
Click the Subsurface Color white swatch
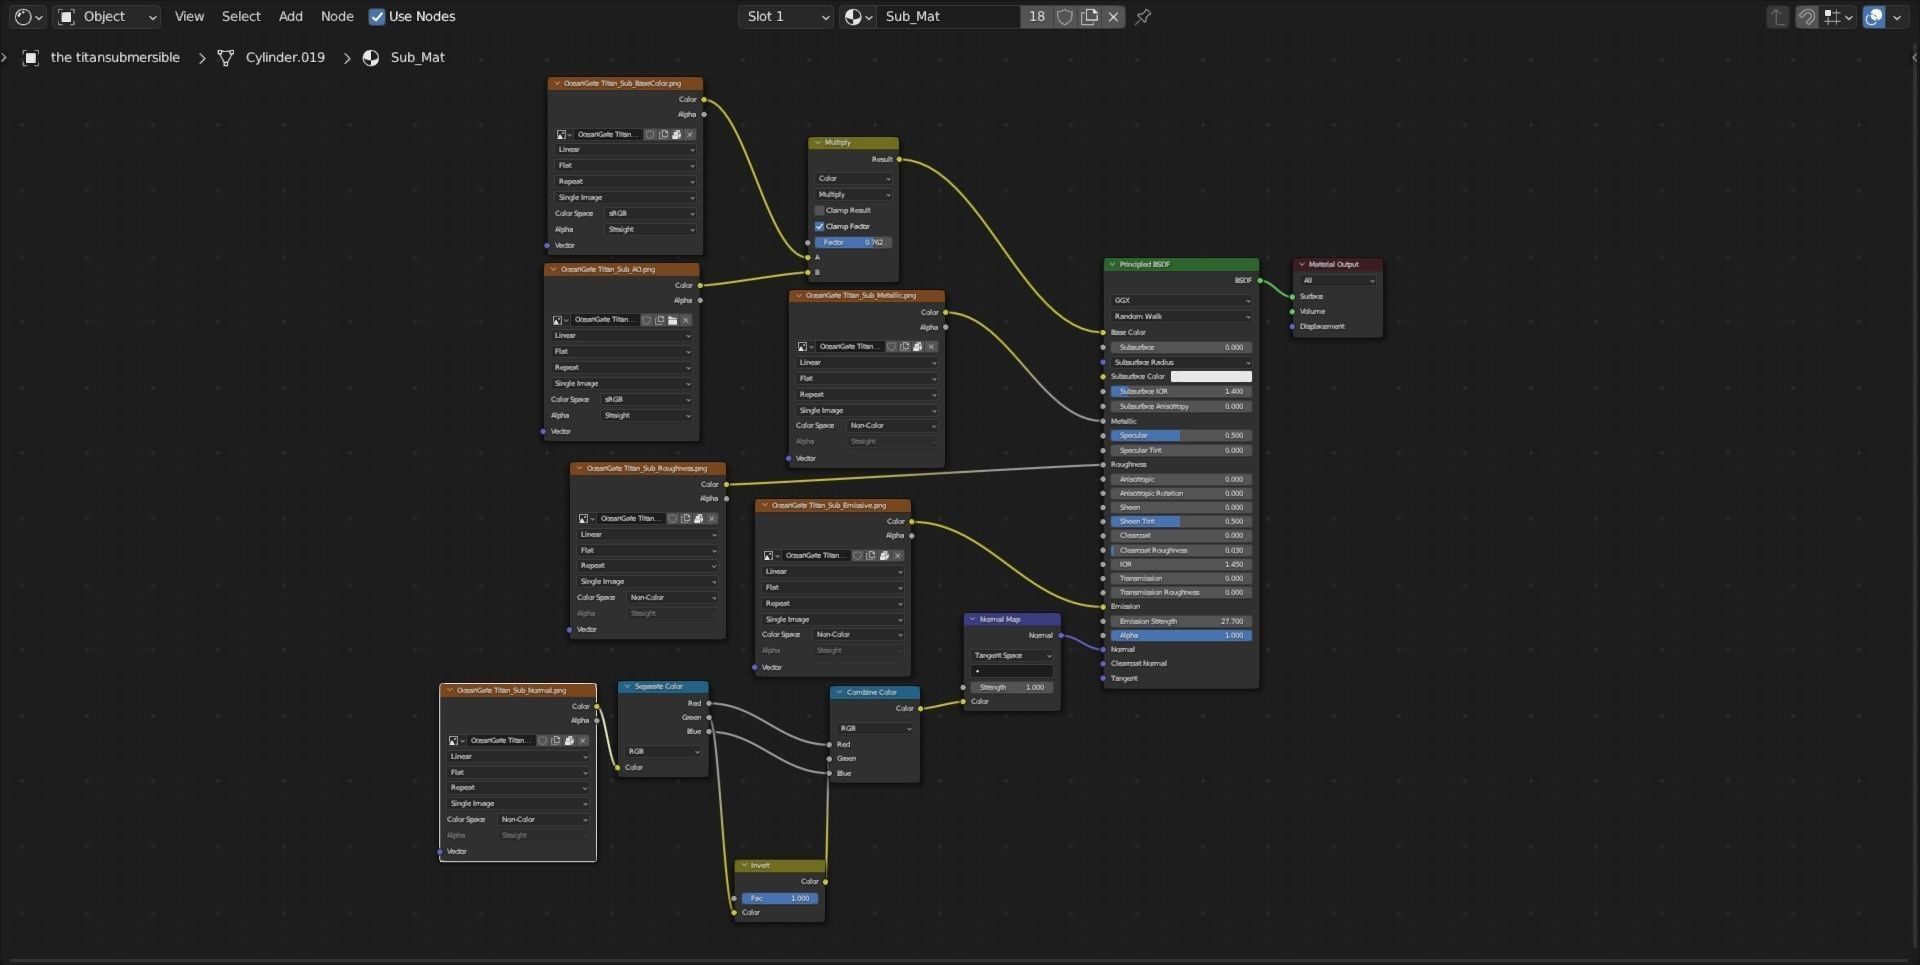point(1211,376)
